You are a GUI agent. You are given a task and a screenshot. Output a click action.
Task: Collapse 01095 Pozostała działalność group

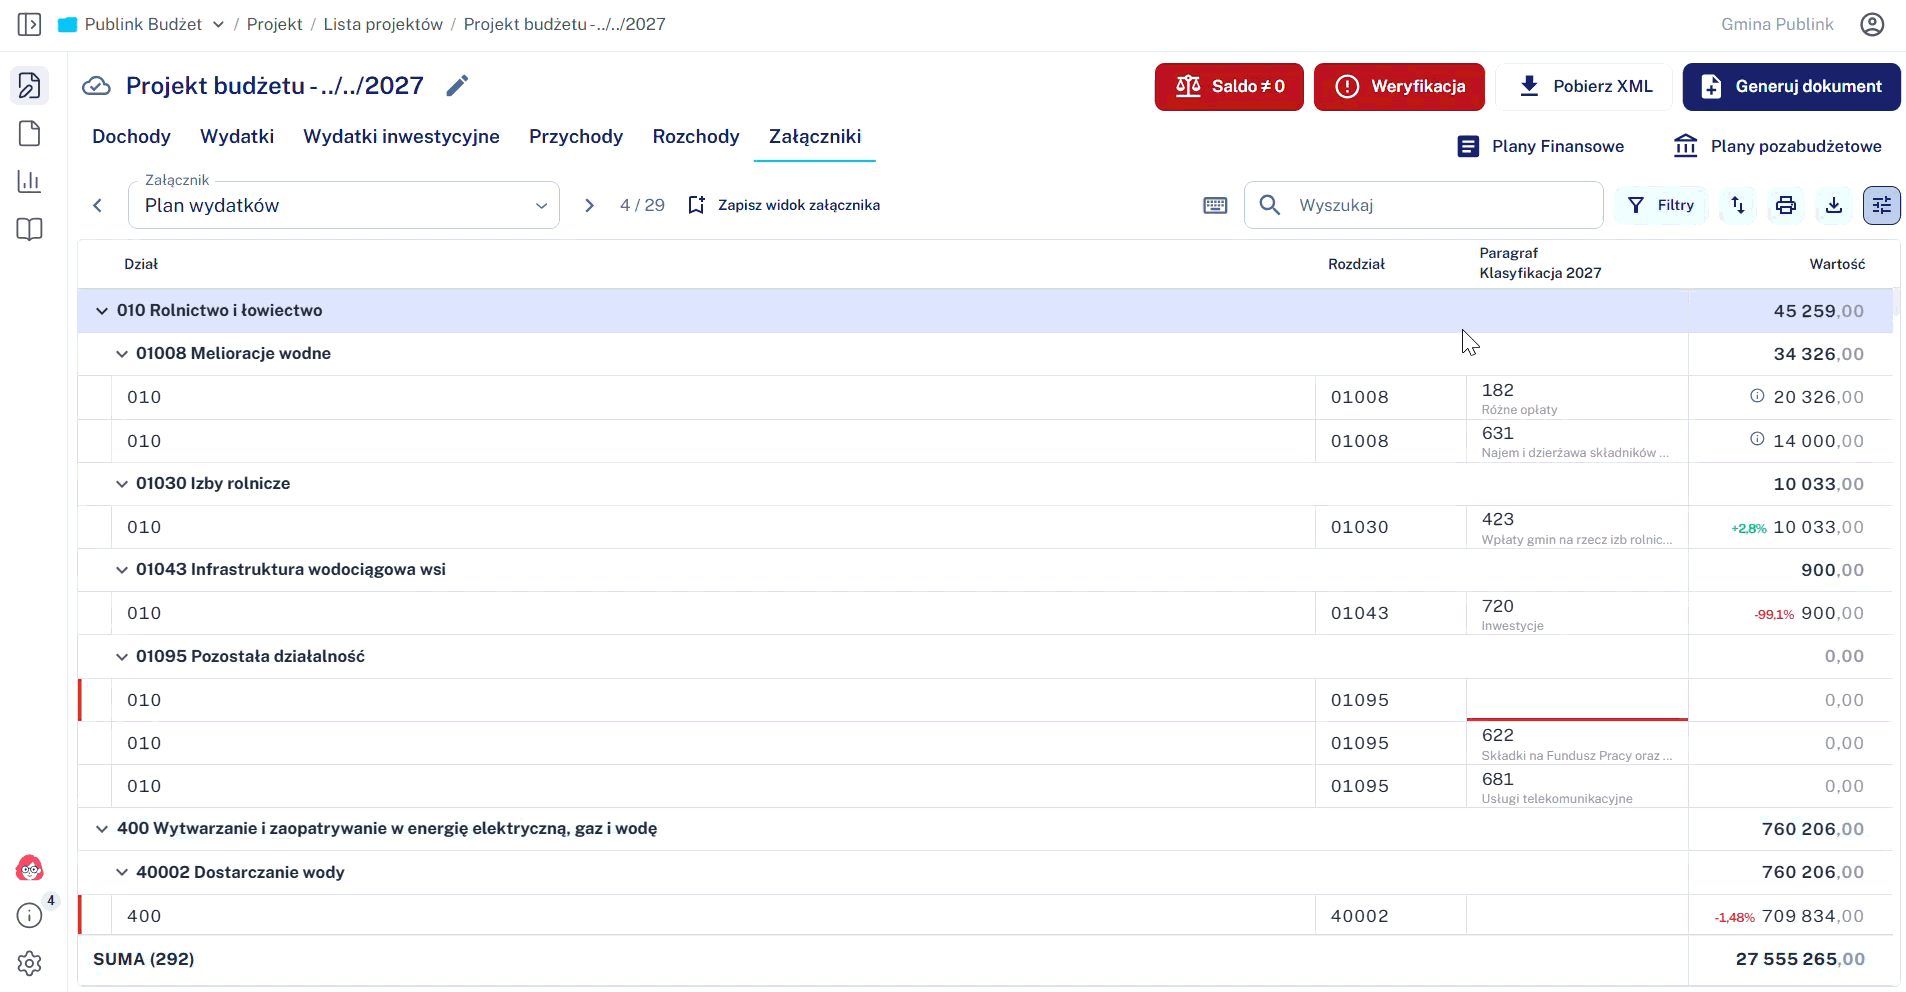pyautogui.click(x=121, y=657)
